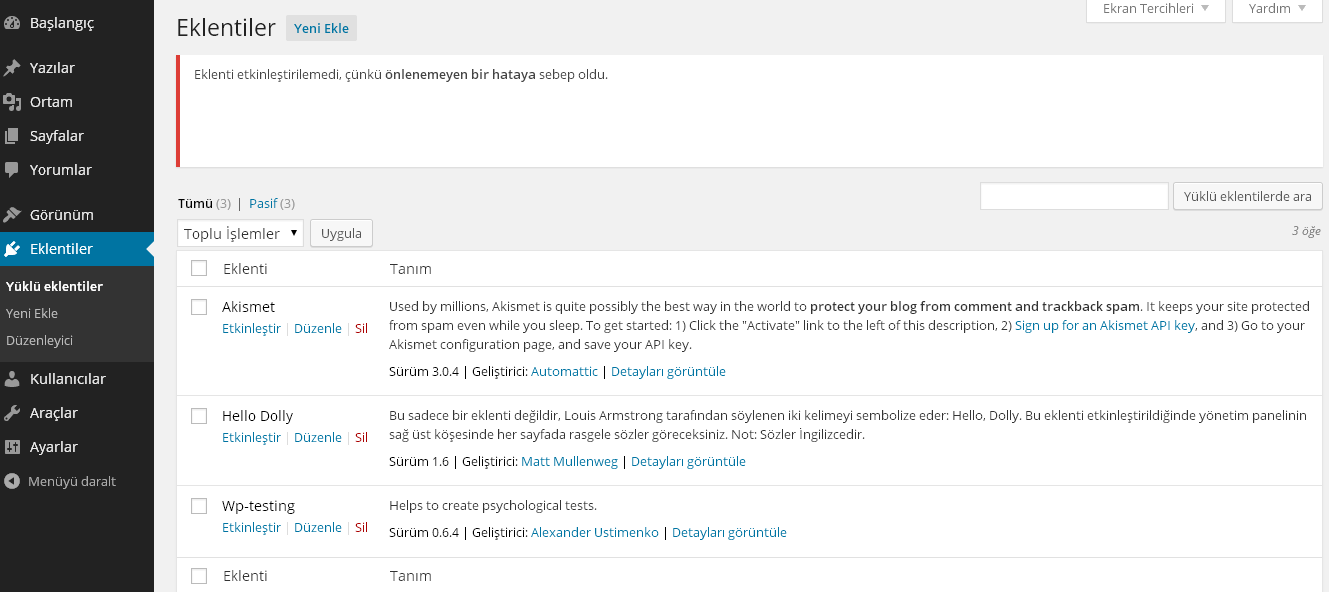Click the Görünüm paintbrush icon
The height and width of the screenshot is (592, 1329).
pyautogui.click(x=12, y=215)
